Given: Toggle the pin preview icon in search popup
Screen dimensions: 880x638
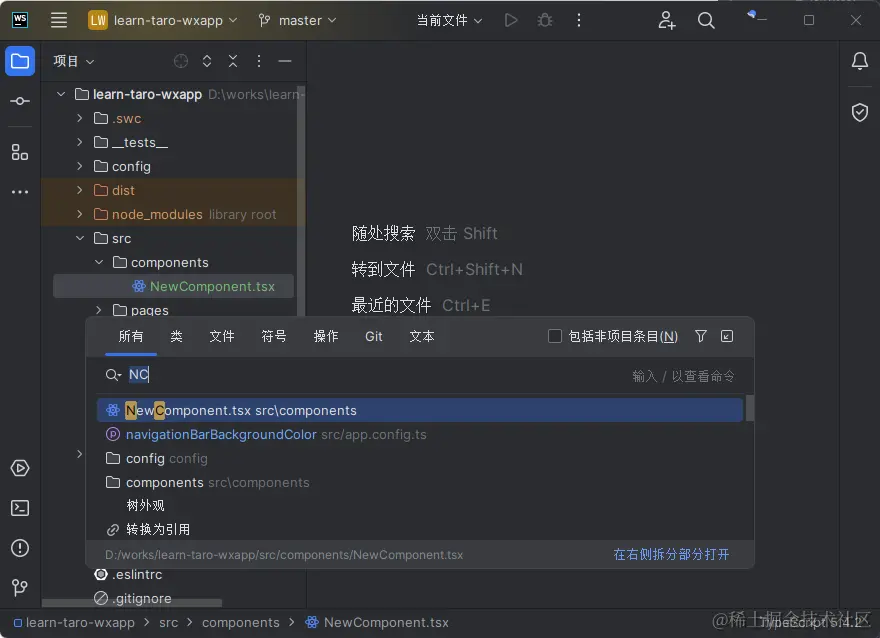Looking at the screenshot, I should 727,336.
